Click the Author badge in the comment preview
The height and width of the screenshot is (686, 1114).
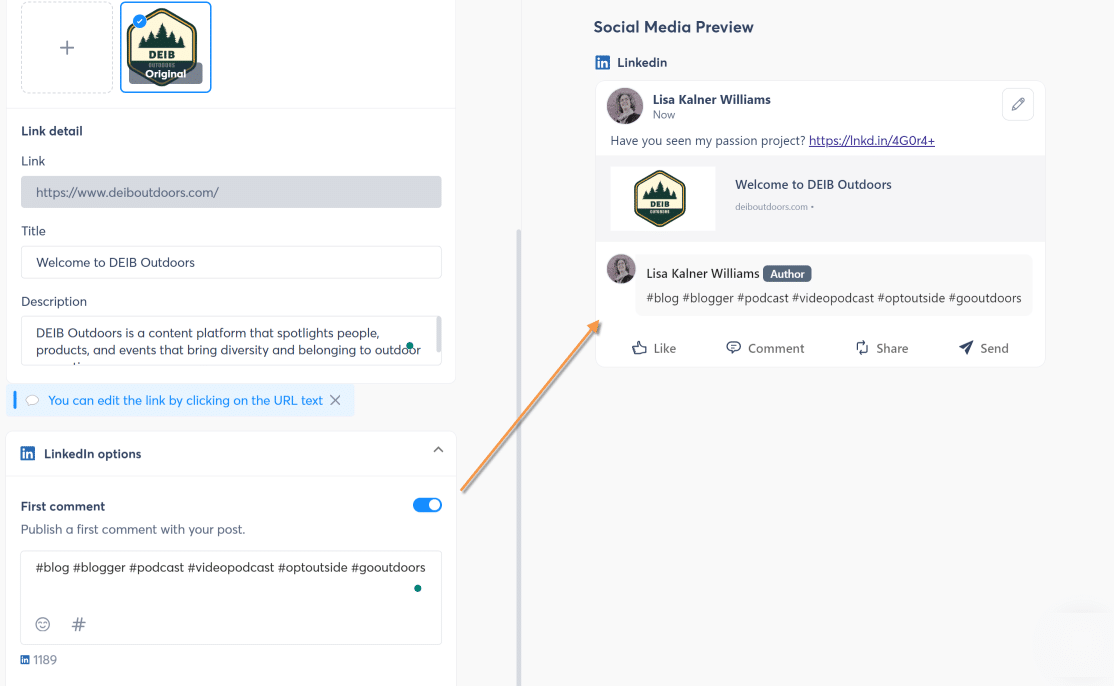tap(787, 273)
